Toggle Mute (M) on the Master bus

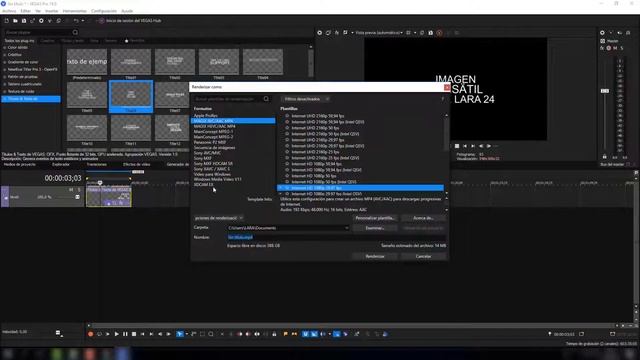[x=615, y=48]
